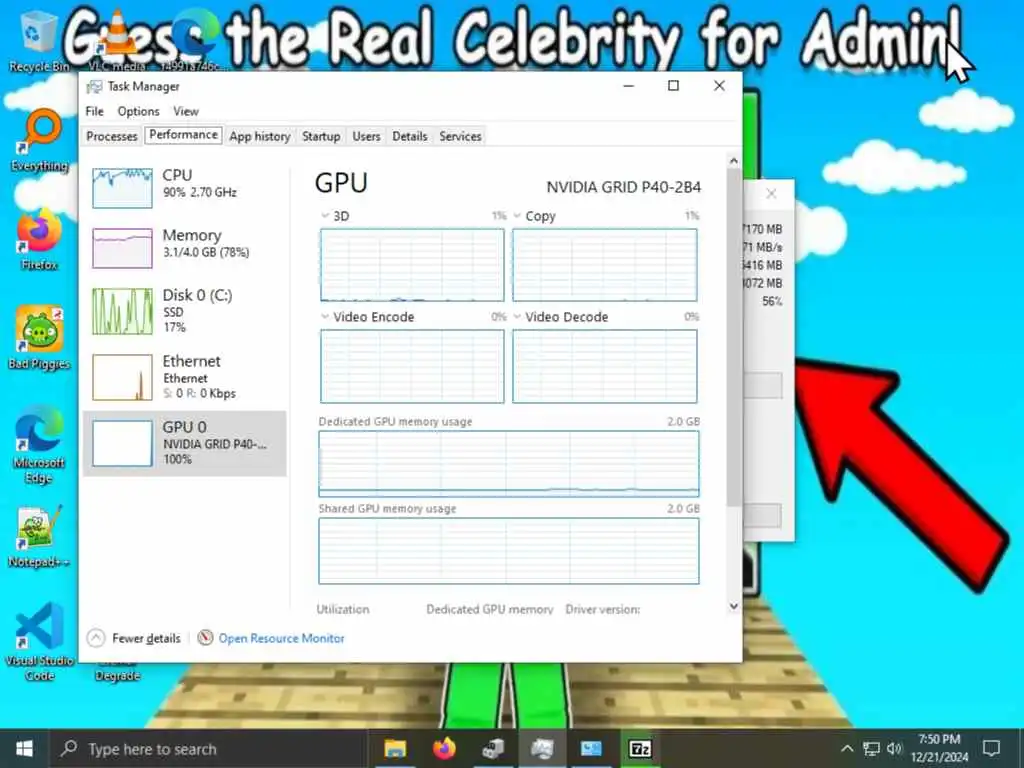Screen dimensions: 1024x768
Task: Click the taskbar clock and date
Action: tap(939, 748)
